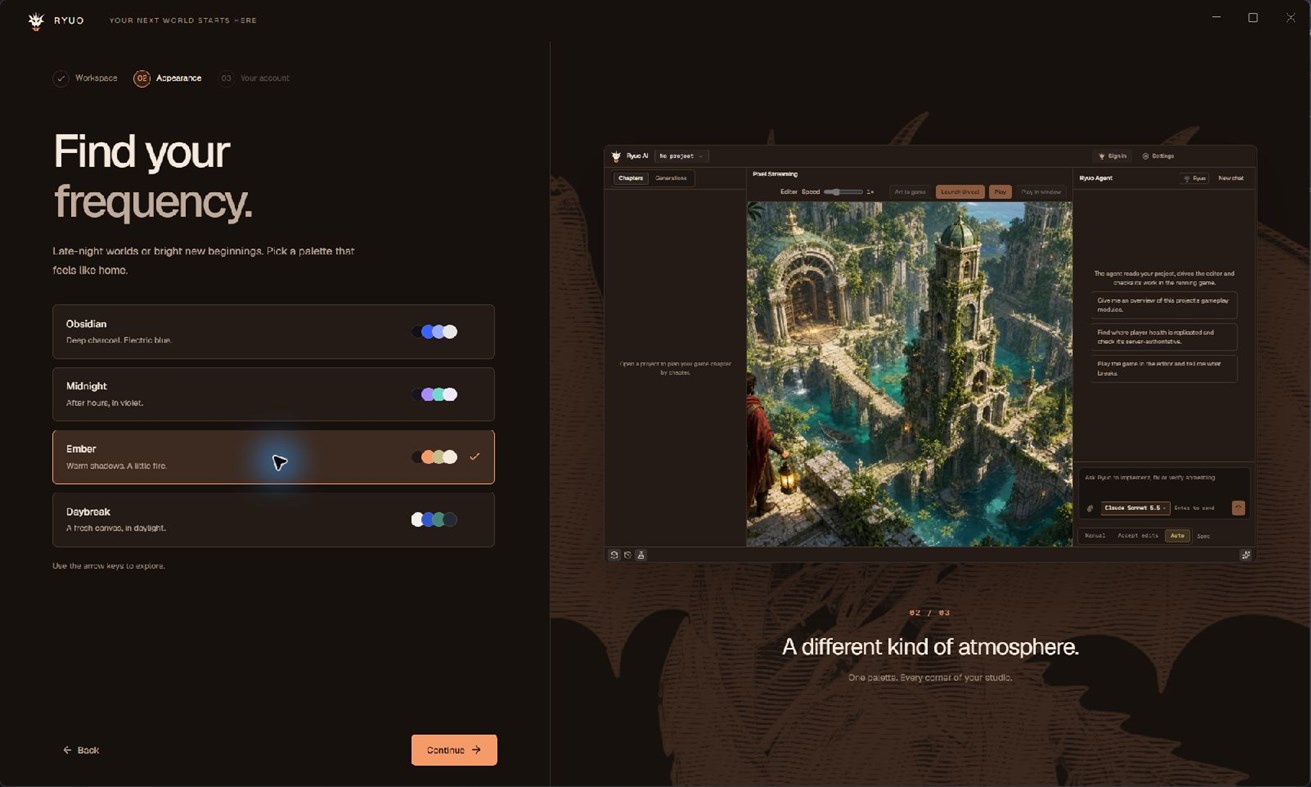The image size is (1311, 787).
Task: Select Manual mode in preview agent panel
Action: (x=1095, y=536)
